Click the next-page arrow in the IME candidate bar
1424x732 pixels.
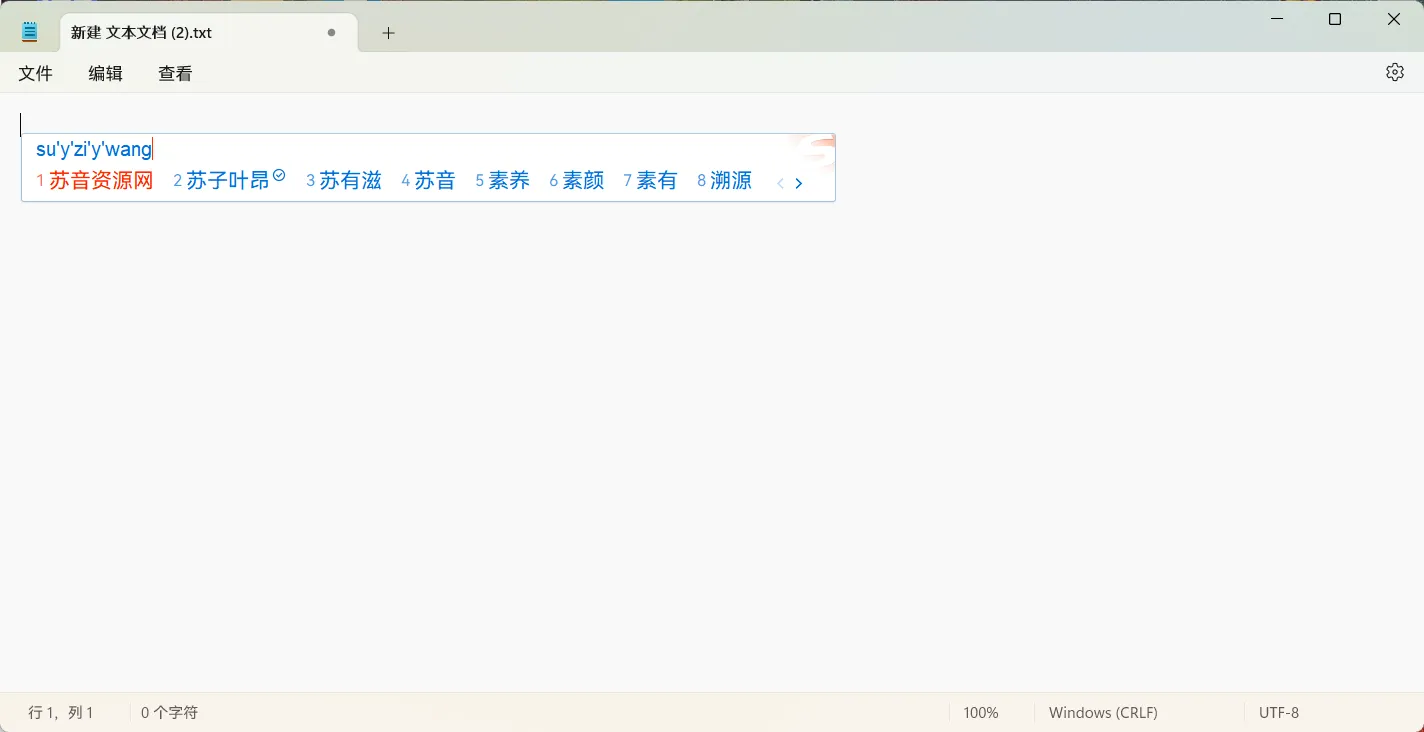tap(798, 183)
